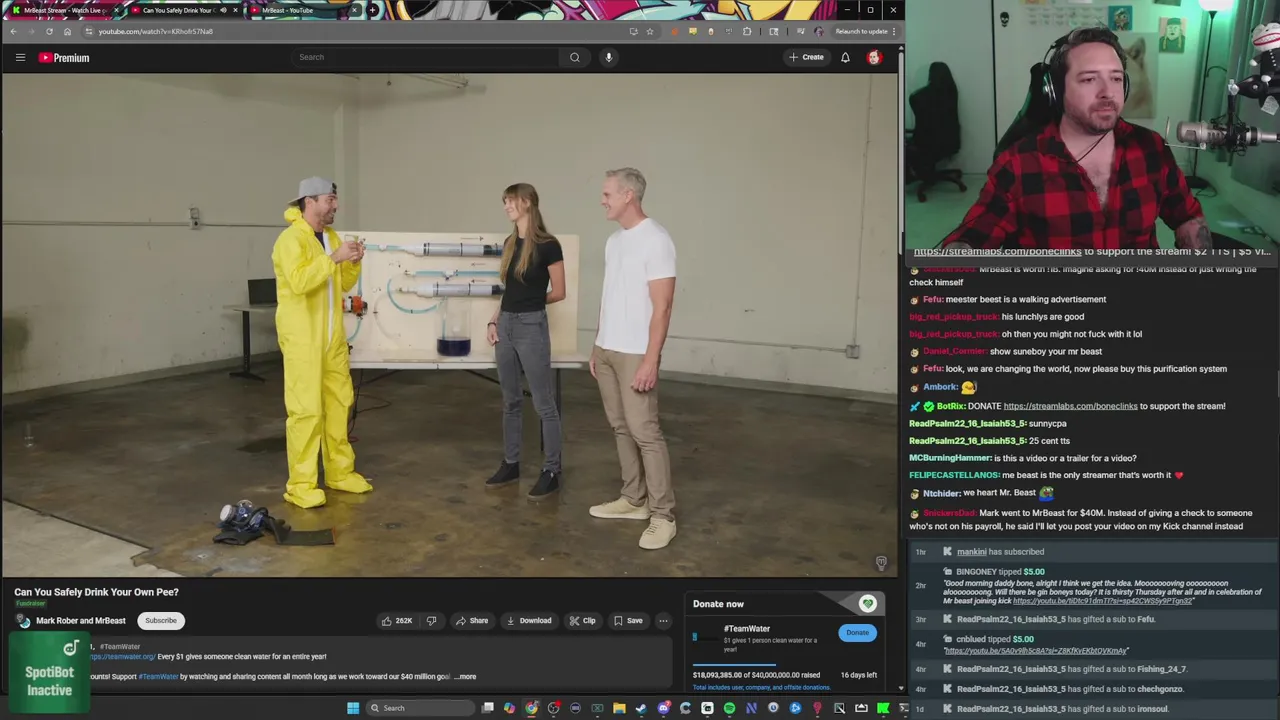Screen dimensions: 1280x720
Task: Click the browser address bar URL
Action: 156,31
